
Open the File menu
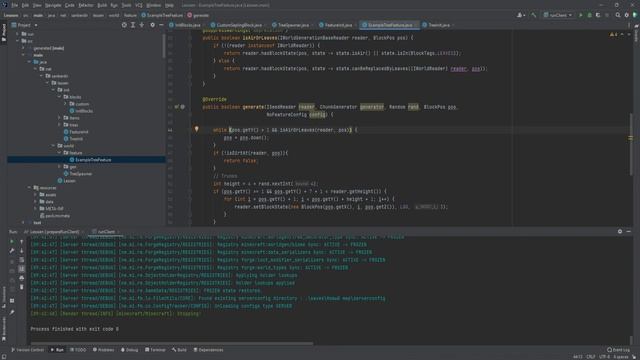[x=15, y=5]
